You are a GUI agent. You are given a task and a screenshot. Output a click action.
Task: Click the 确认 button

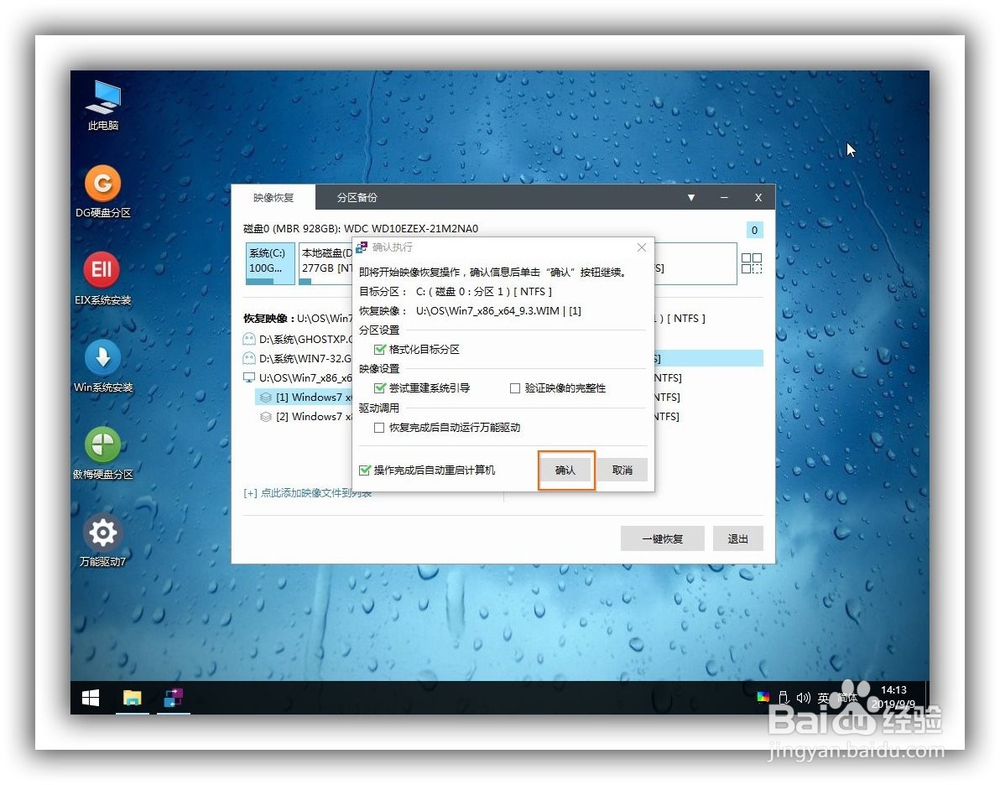tap(566, 470)
